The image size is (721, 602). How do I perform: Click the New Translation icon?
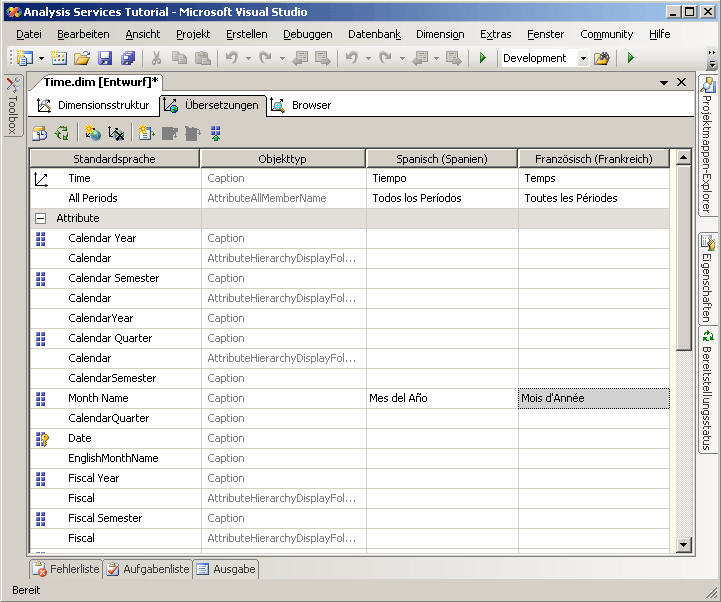click(93, 133)
